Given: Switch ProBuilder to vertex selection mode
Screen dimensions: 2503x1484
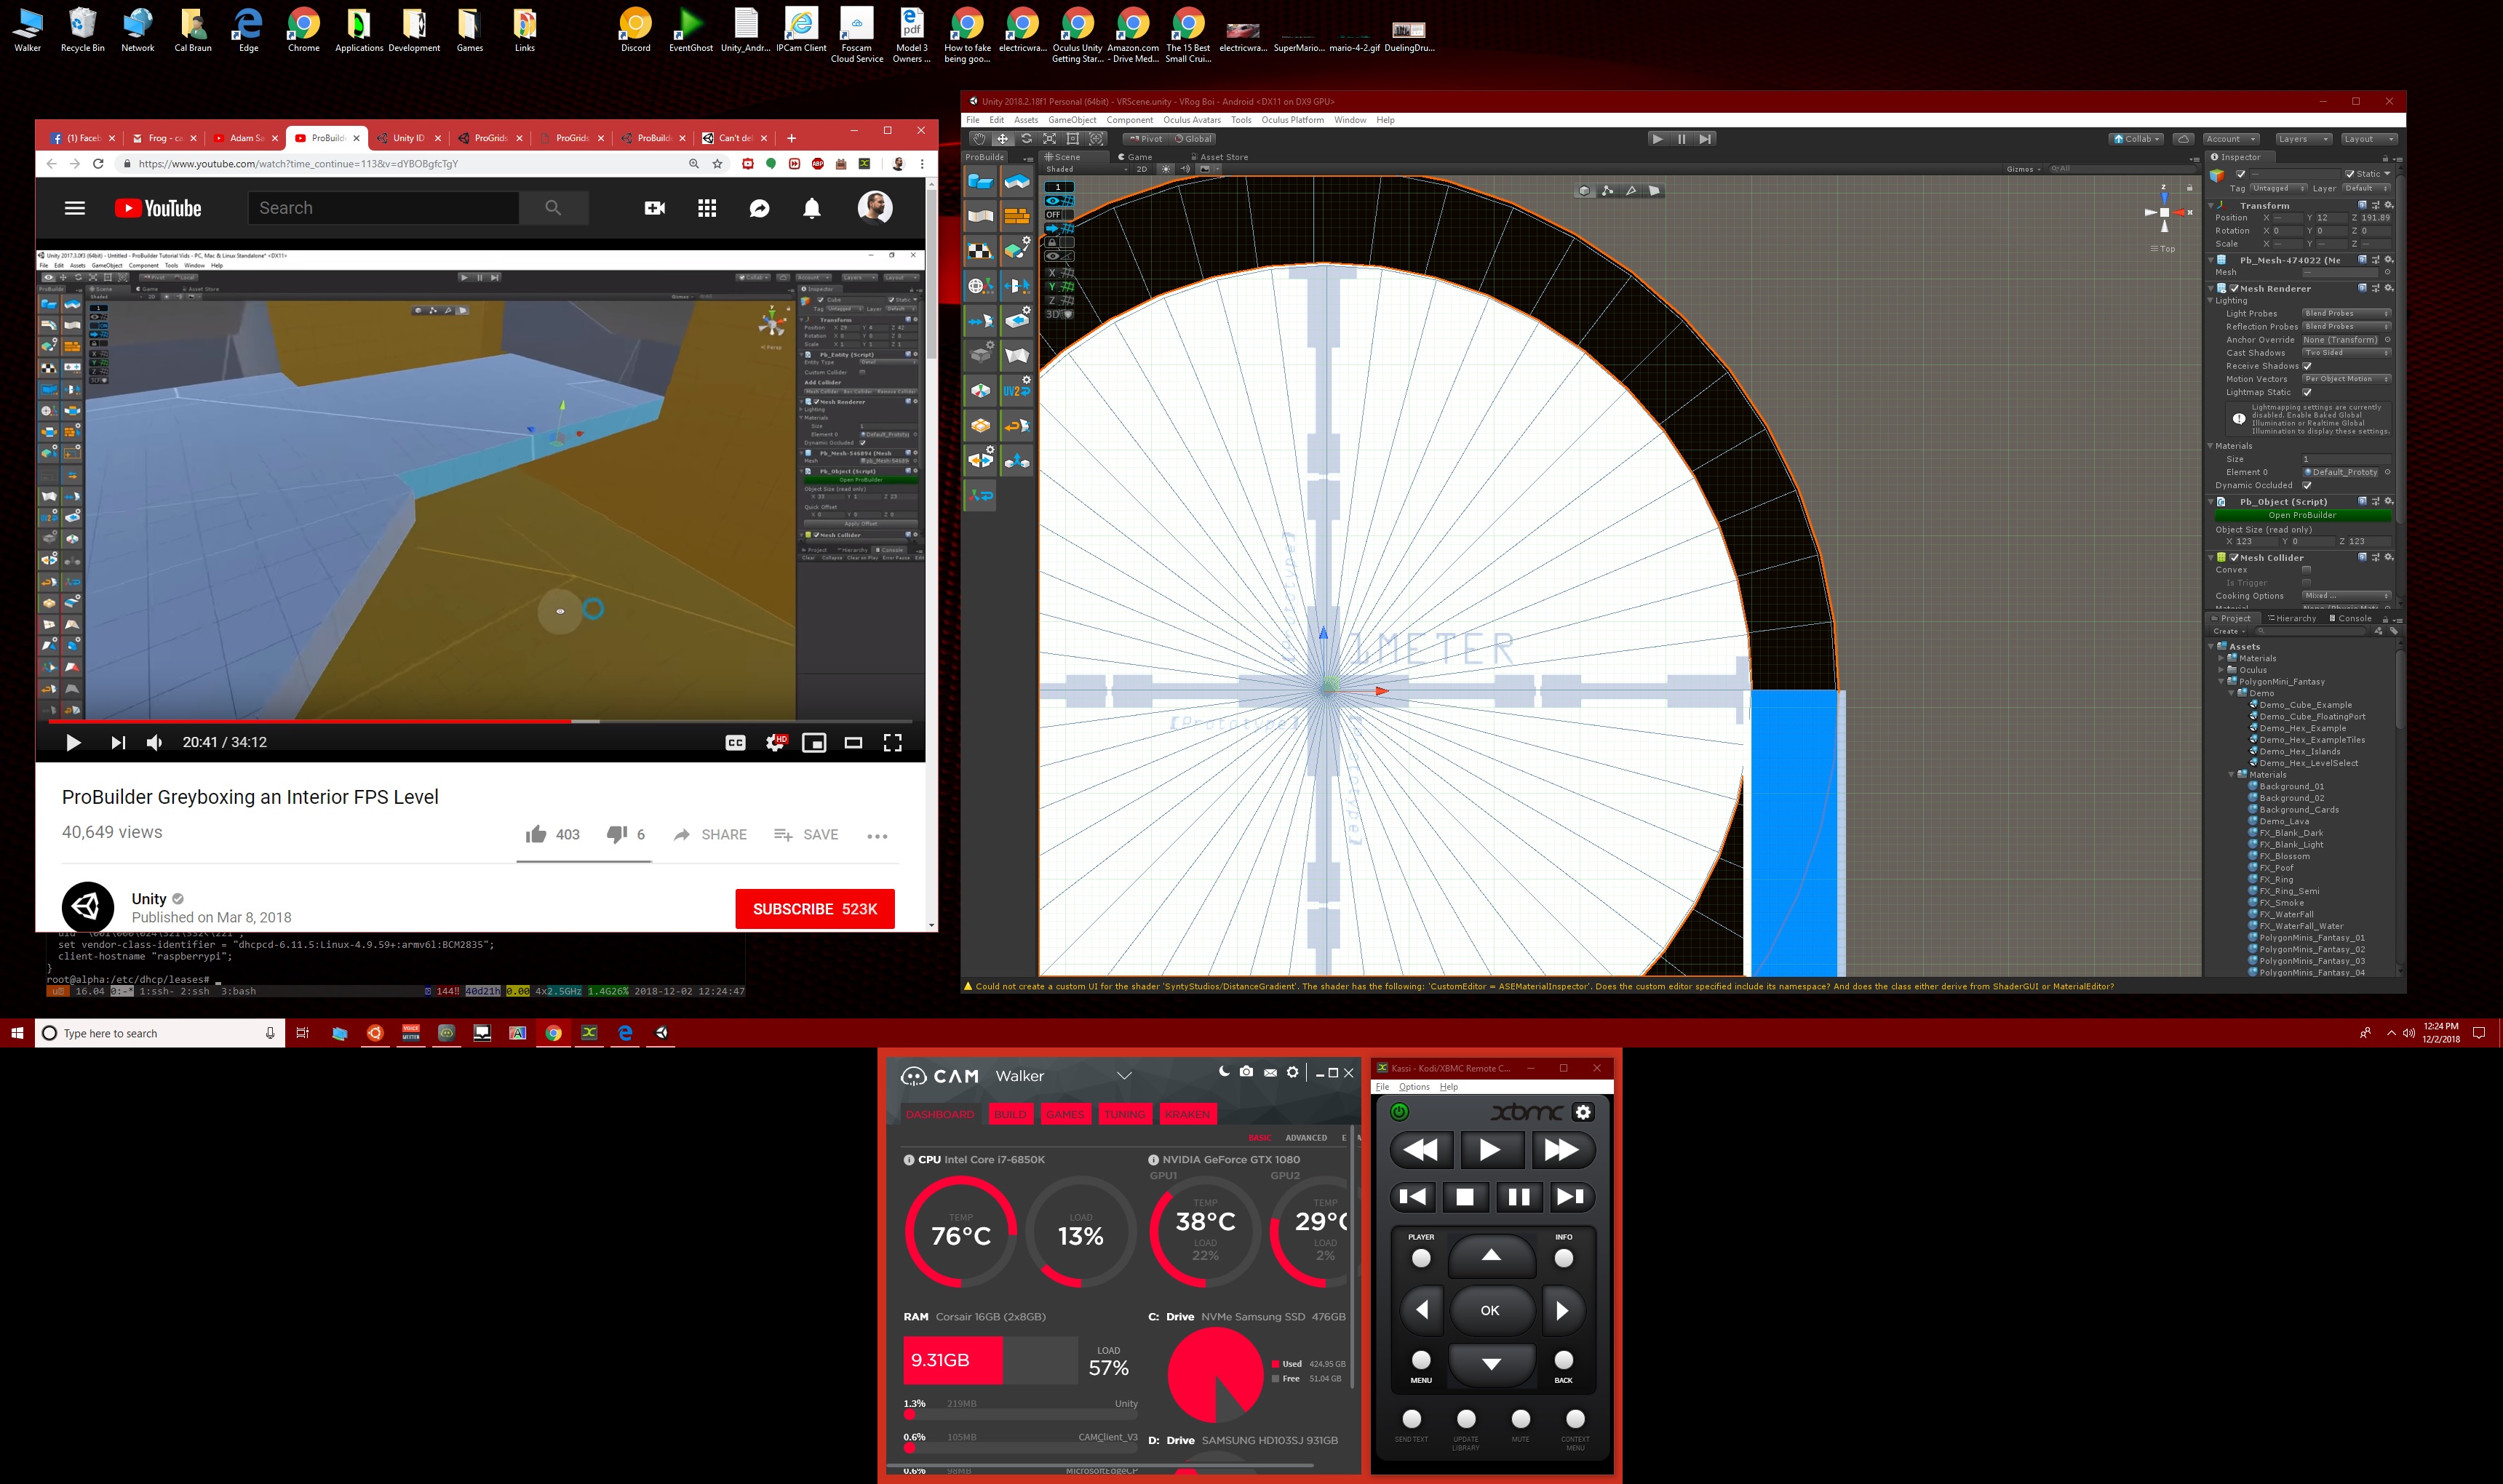Looking at the screenshot, I should tap(1607, 191).
